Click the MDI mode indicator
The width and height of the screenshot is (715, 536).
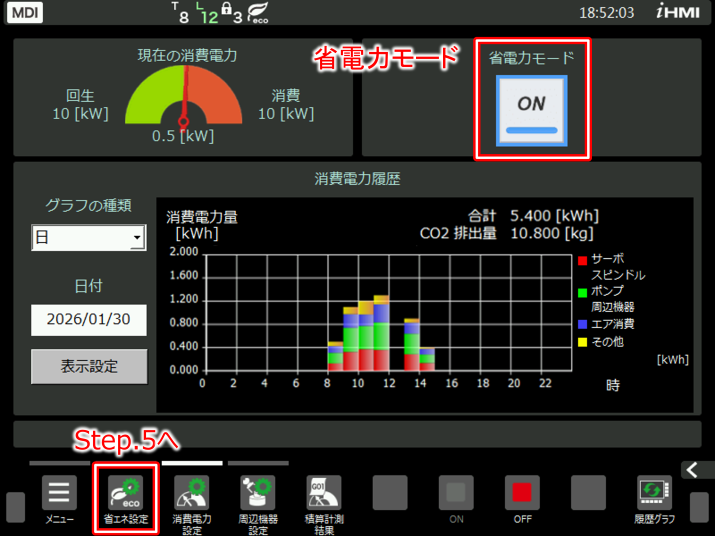[x=25, y=12]
